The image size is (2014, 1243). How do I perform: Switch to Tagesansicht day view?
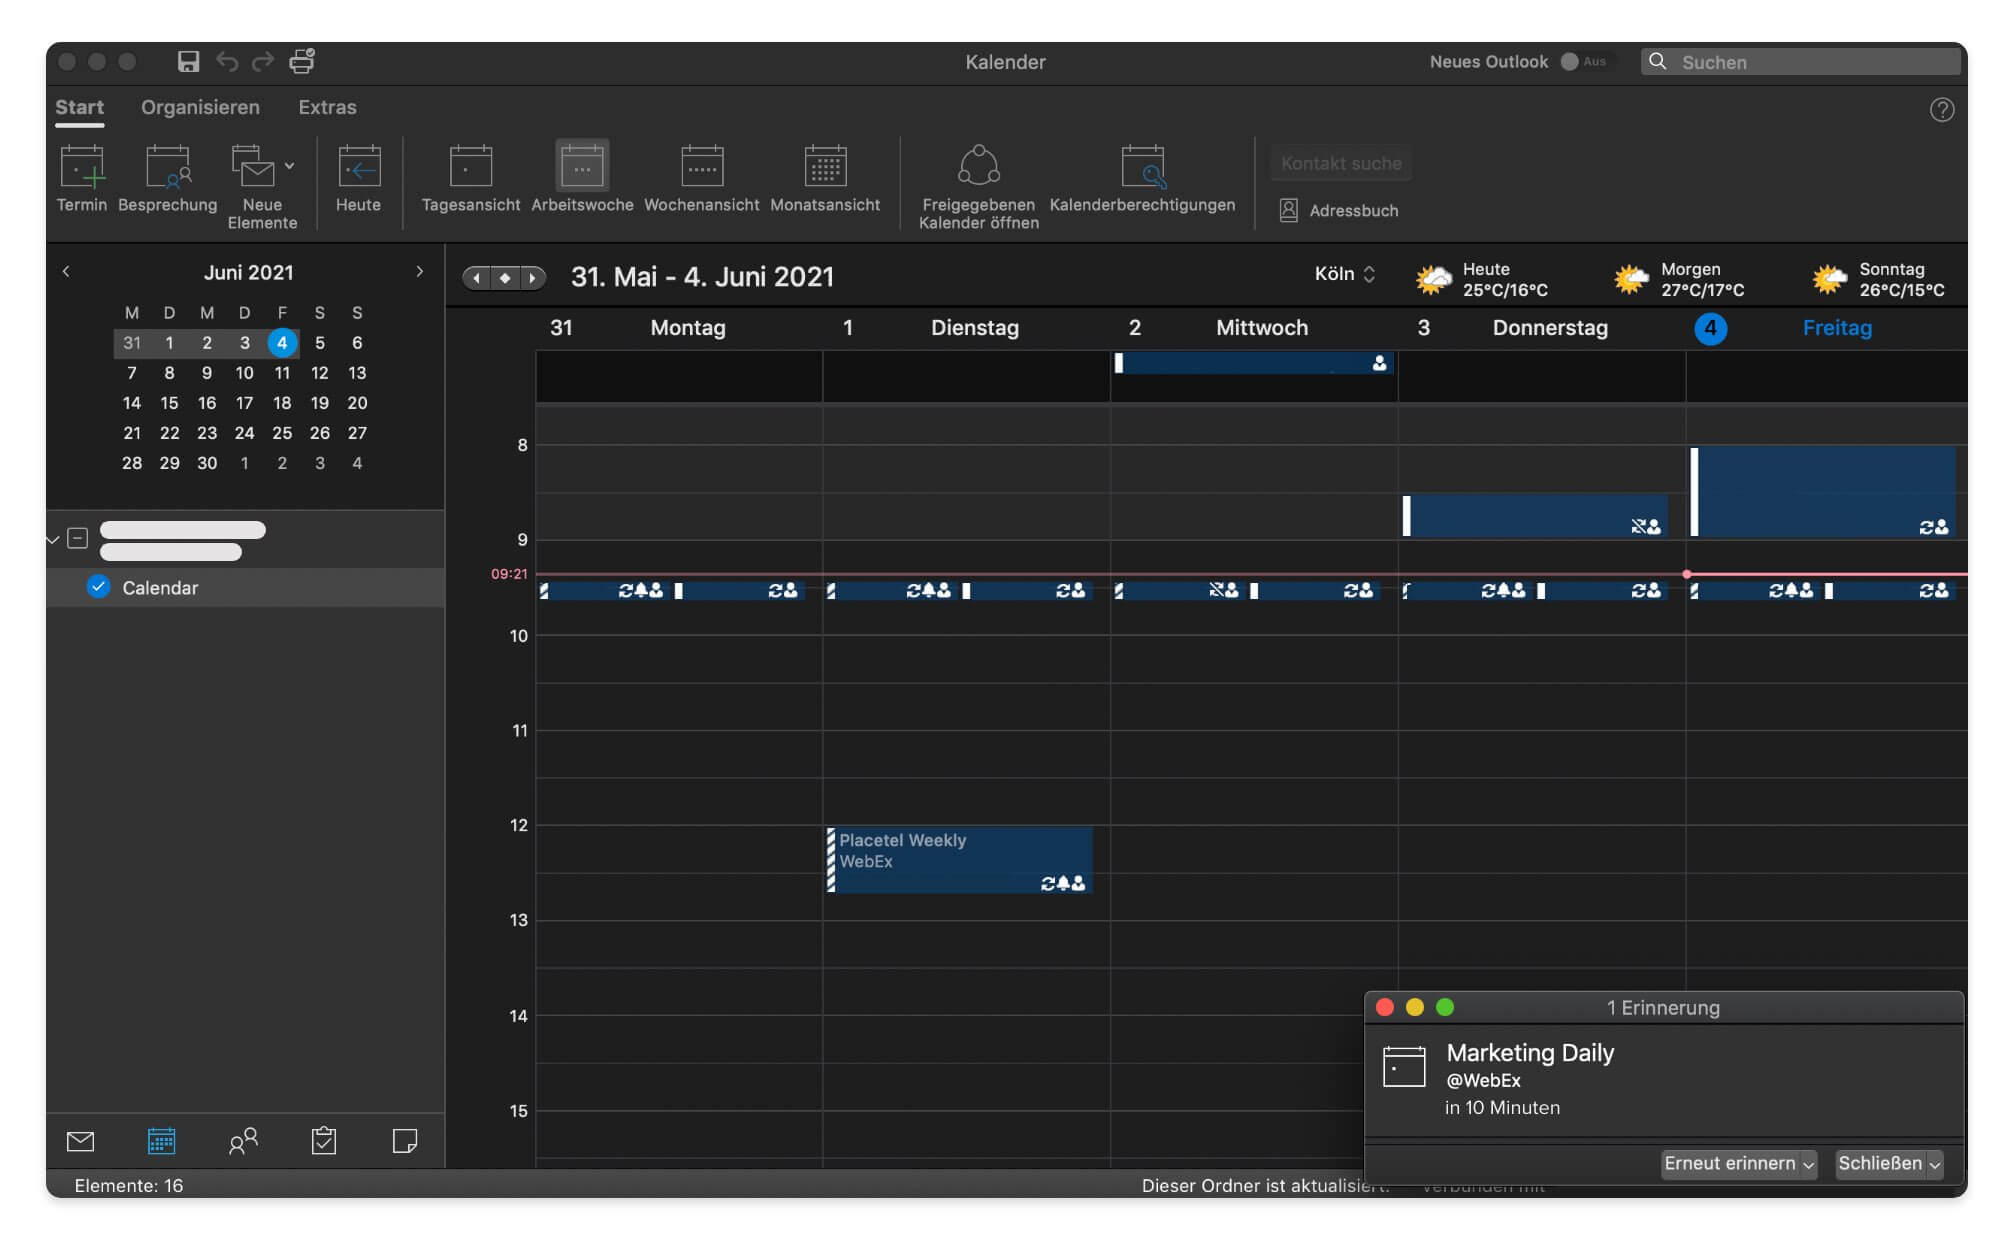point(470,167)
